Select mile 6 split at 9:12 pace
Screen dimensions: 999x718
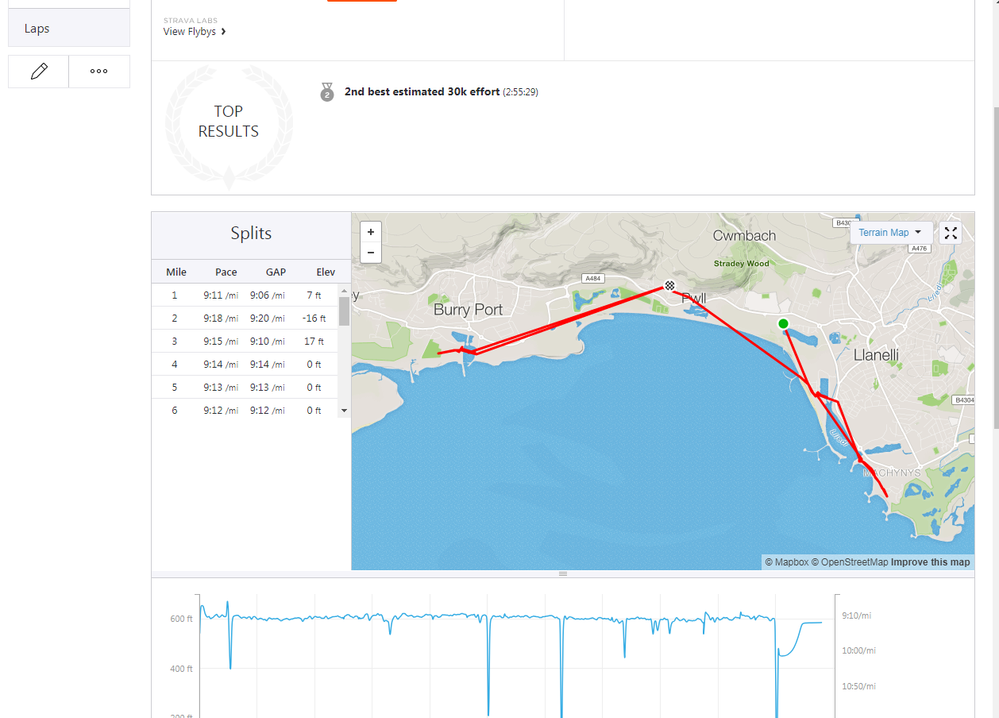point(245,410)
